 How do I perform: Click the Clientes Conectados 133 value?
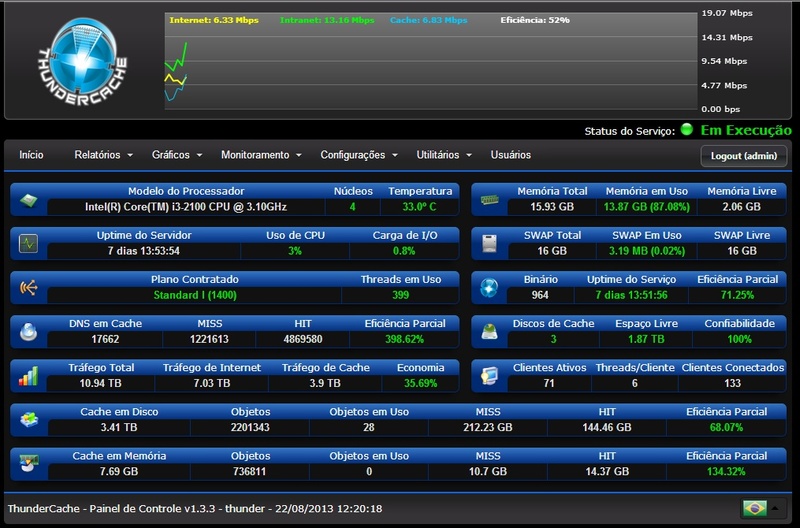coord(733,383)
